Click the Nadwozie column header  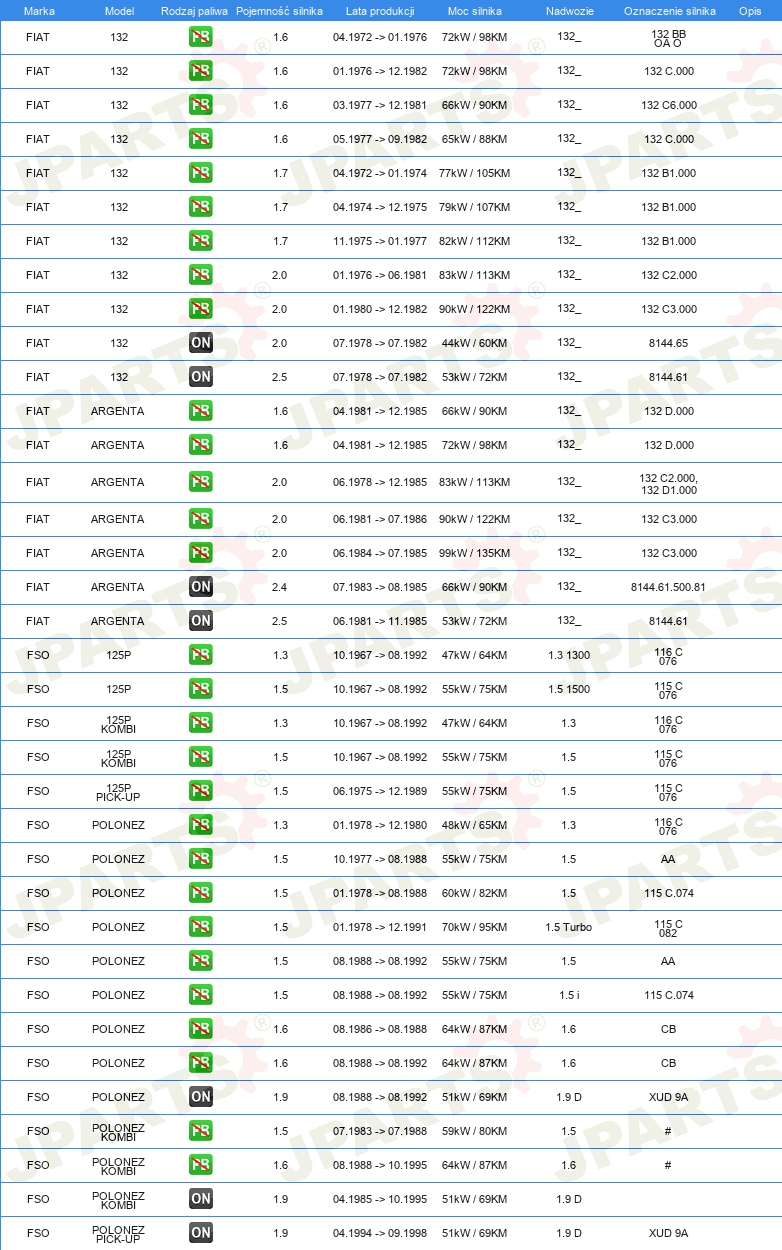click(x=569, y=11)
